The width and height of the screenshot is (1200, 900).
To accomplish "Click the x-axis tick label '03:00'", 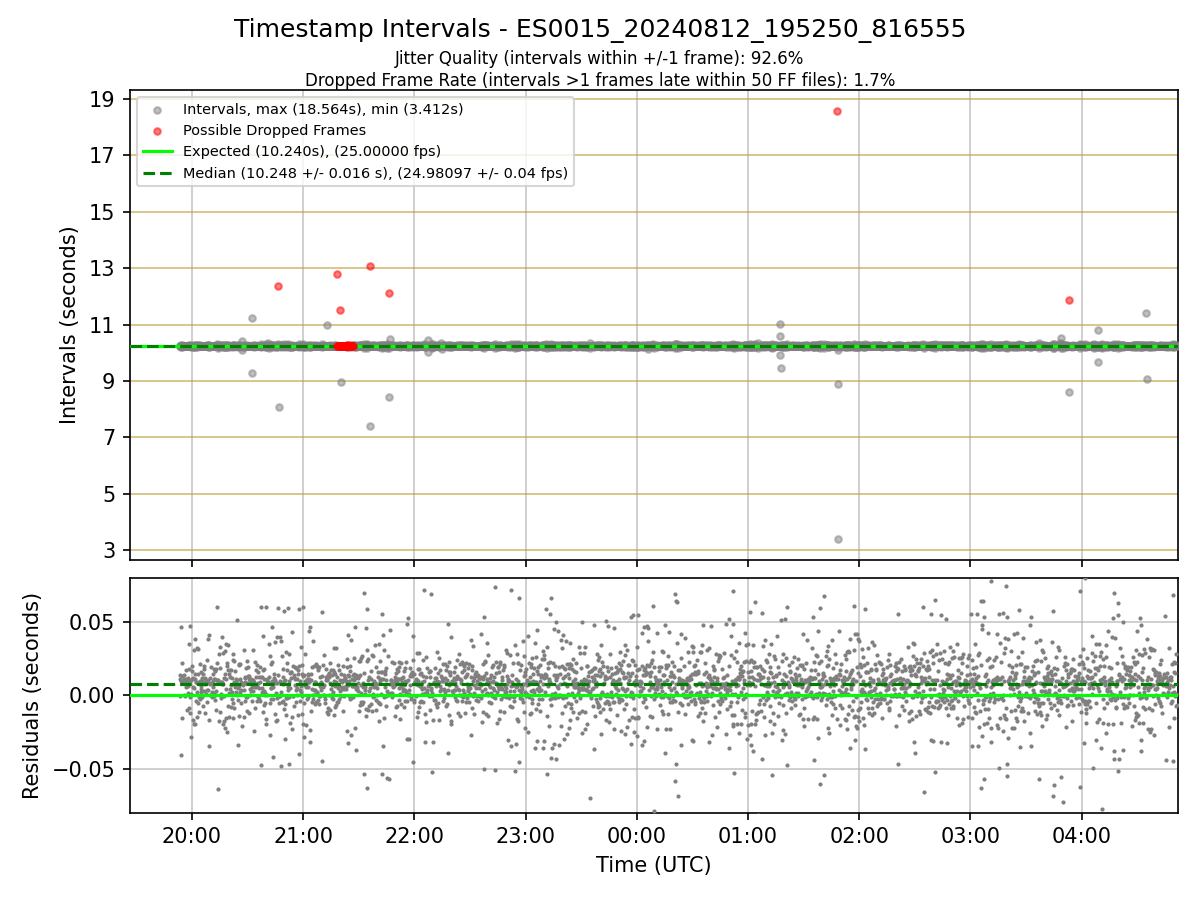I will click(x=970, y=833).
